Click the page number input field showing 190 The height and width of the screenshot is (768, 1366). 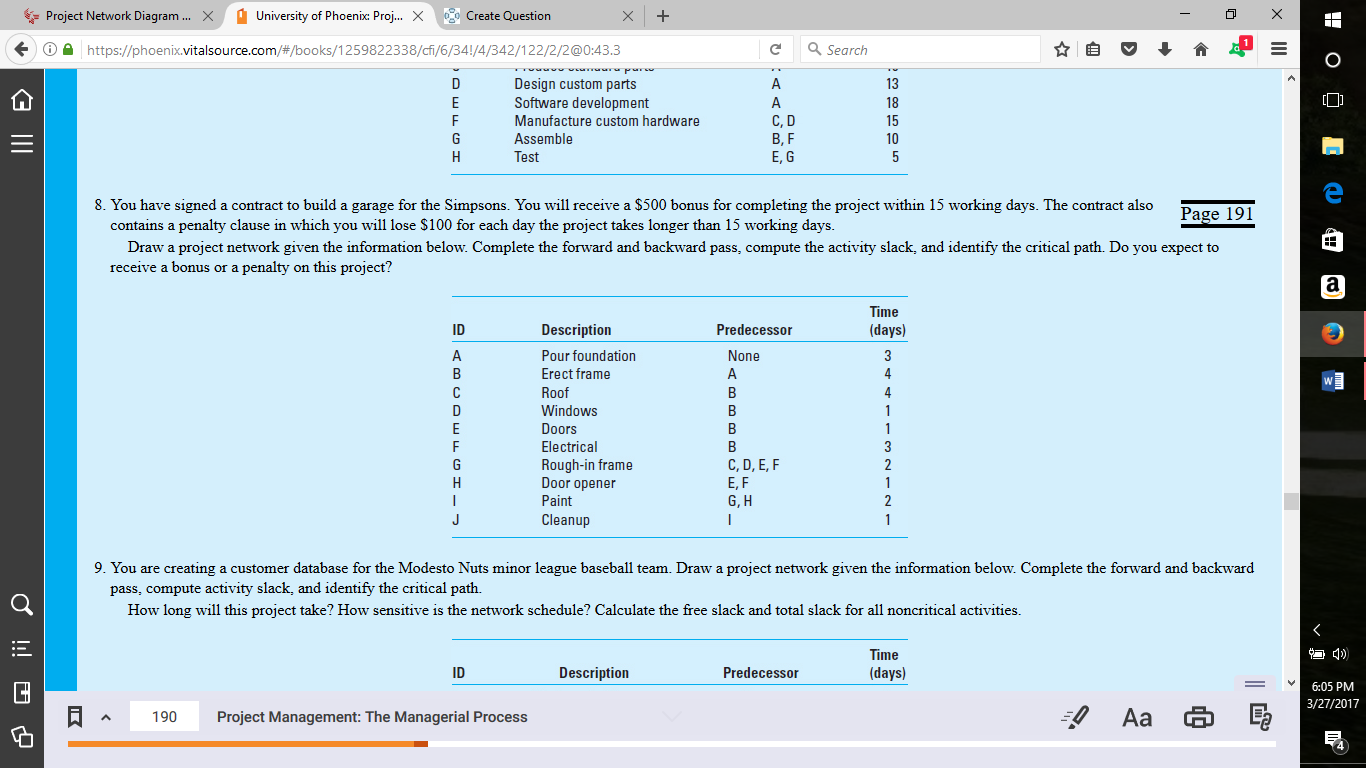[163, 716]
